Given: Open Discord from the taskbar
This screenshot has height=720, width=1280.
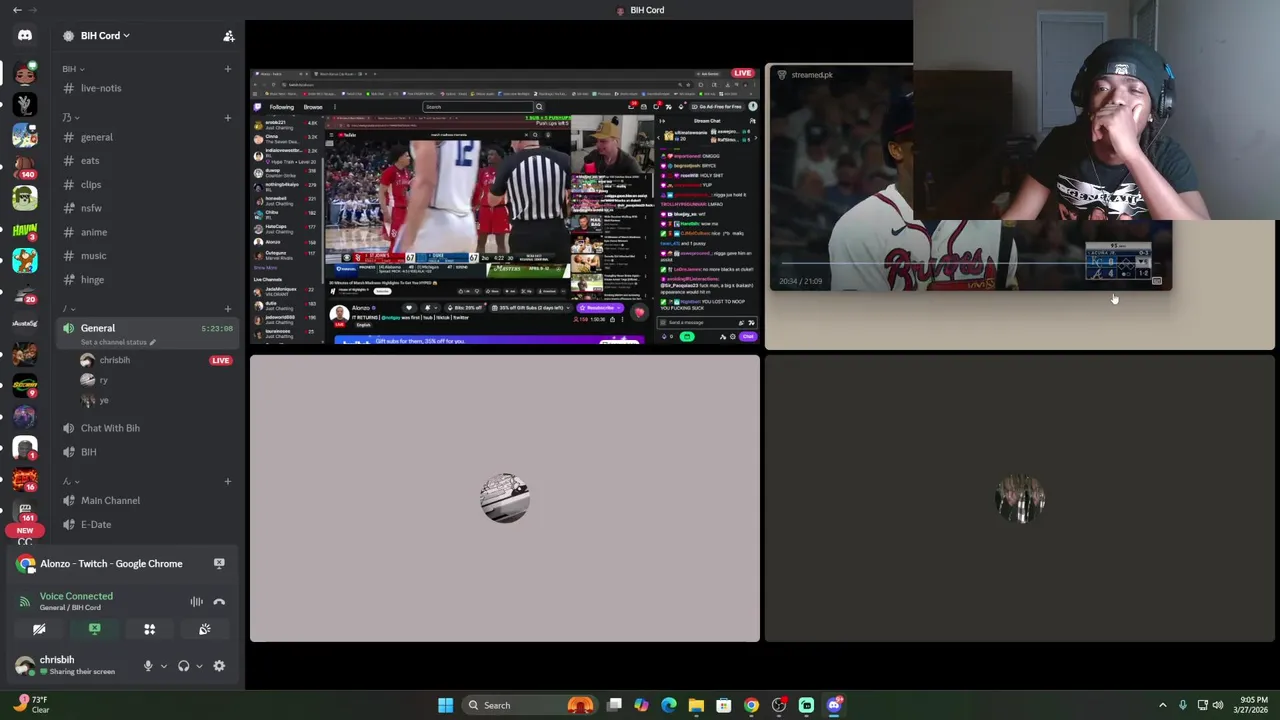Looking at the screenshot, I should (x=834, y=705).
